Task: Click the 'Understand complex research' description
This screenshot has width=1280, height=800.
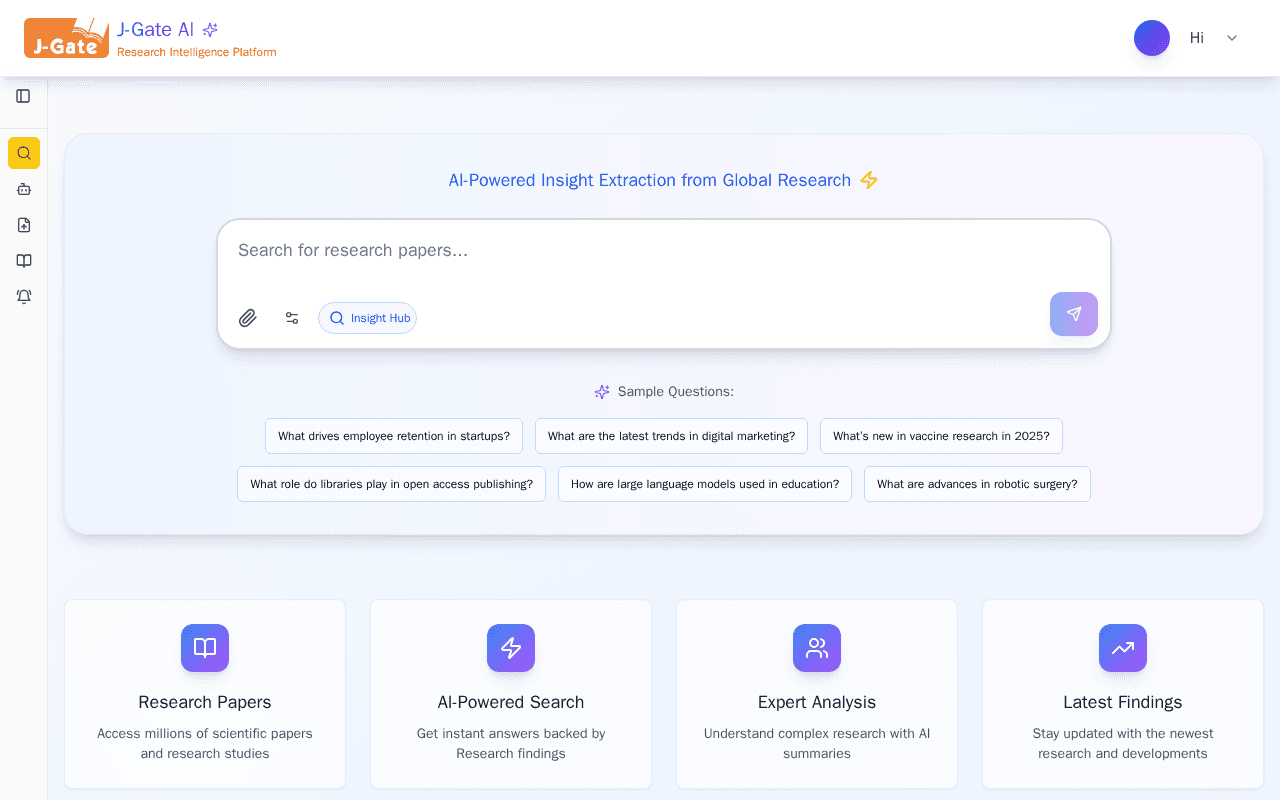Action: (817, 743)
